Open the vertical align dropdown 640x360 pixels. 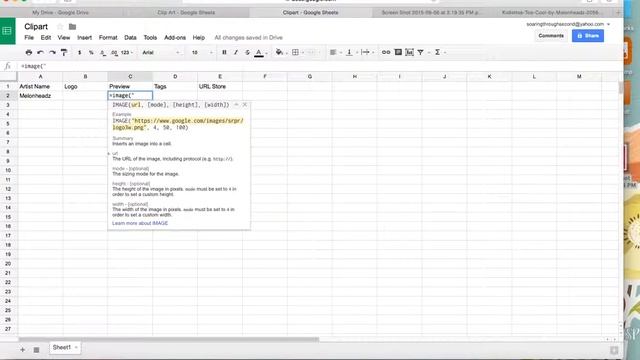tap(351, 52)
